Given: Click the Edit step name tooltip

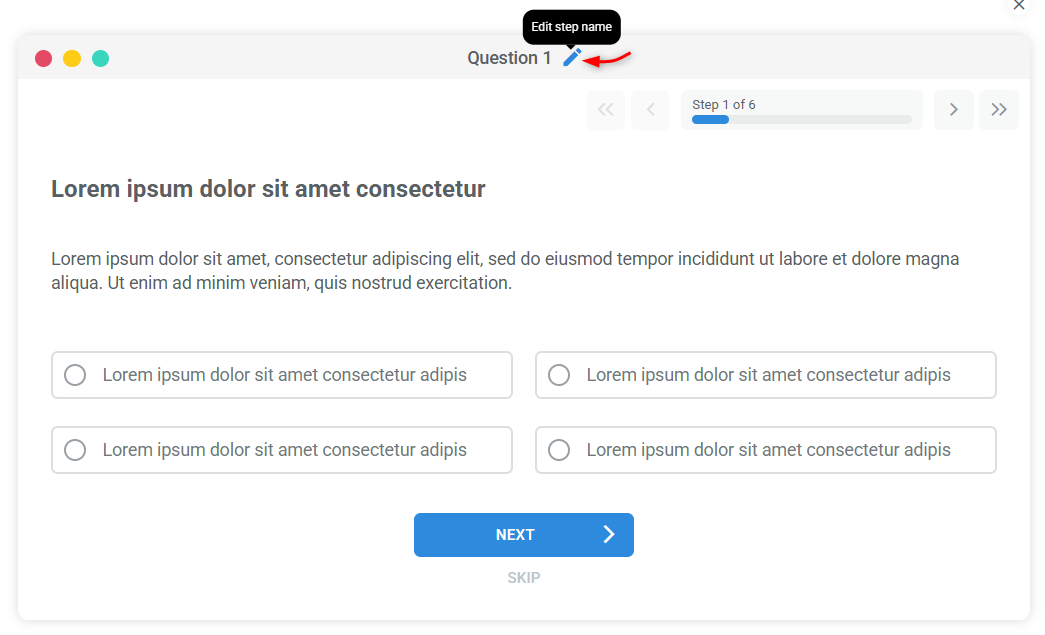Looking at the screenshot, I should [x=571, y=27].
